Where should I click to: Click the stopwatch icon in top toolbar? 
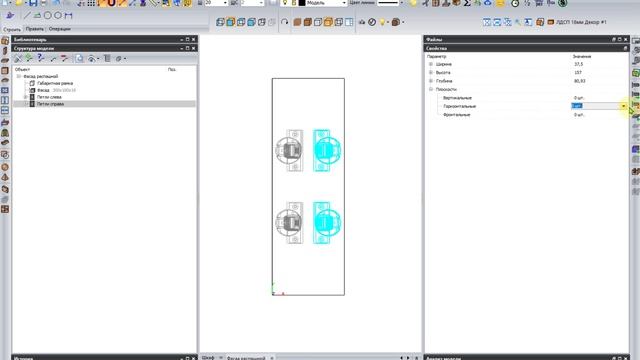coord(515,3)
